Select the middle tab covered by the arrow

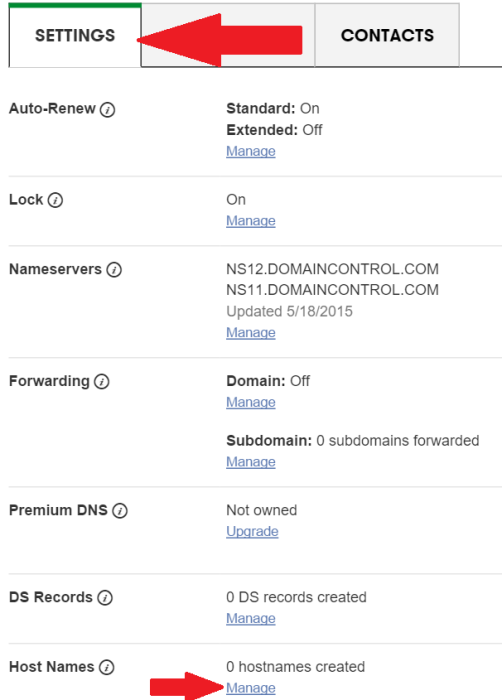[228, 35]
